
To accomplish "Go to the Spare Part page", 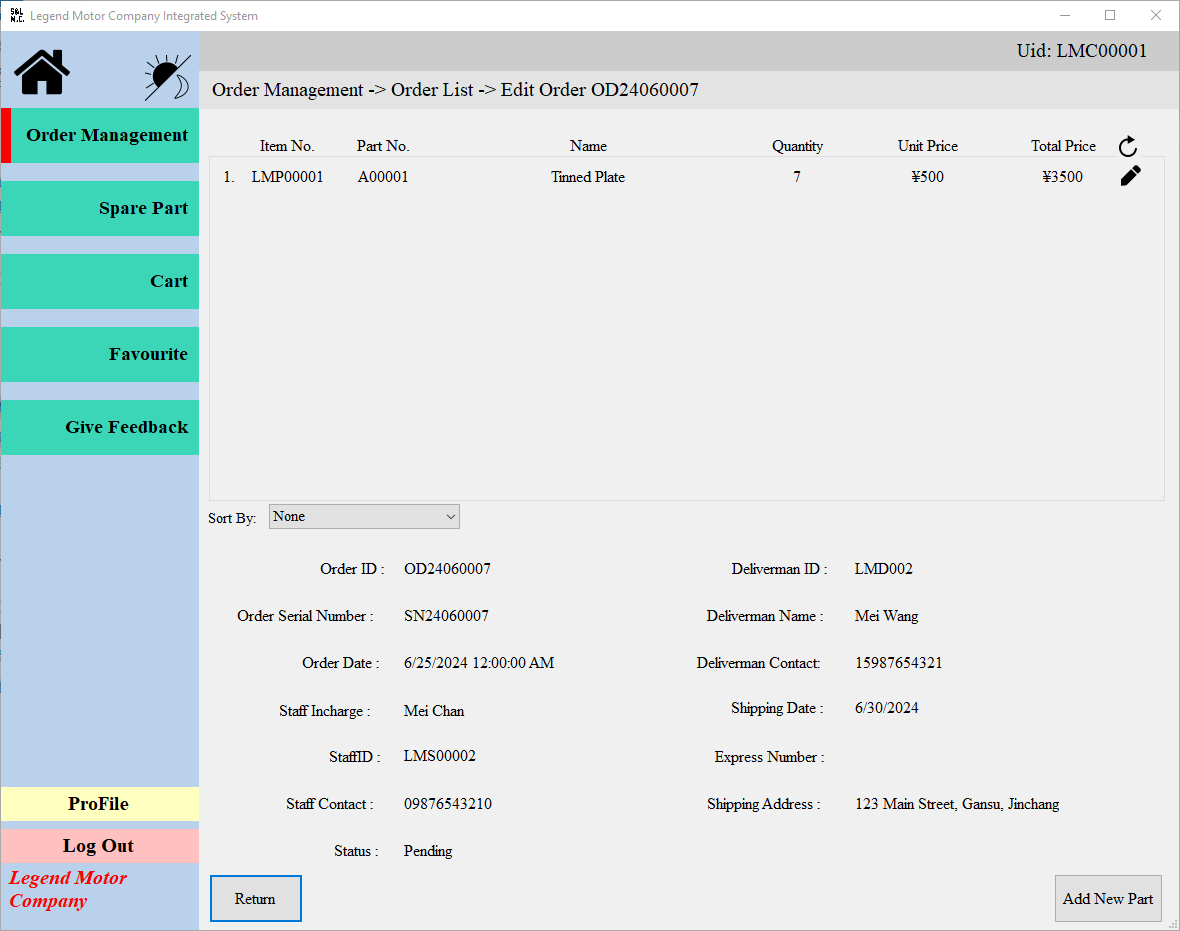I will click(x=101, y=209).
